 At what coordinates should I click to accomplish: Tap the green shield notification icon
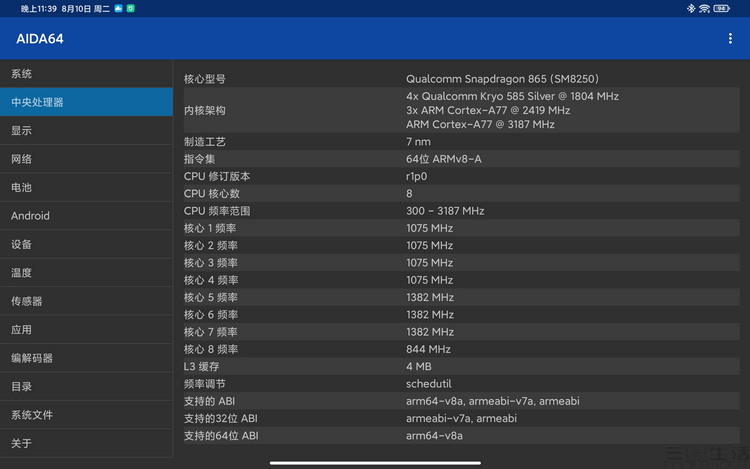(x=130, y=8)
